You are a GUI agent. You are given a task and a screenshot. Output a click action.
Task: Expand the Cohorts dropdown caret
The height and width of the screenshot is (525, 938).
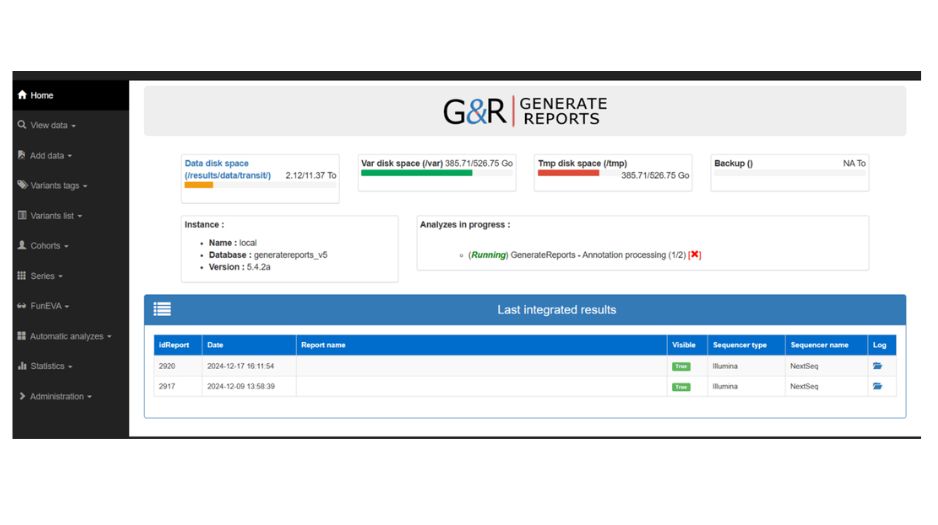point(66,246)
